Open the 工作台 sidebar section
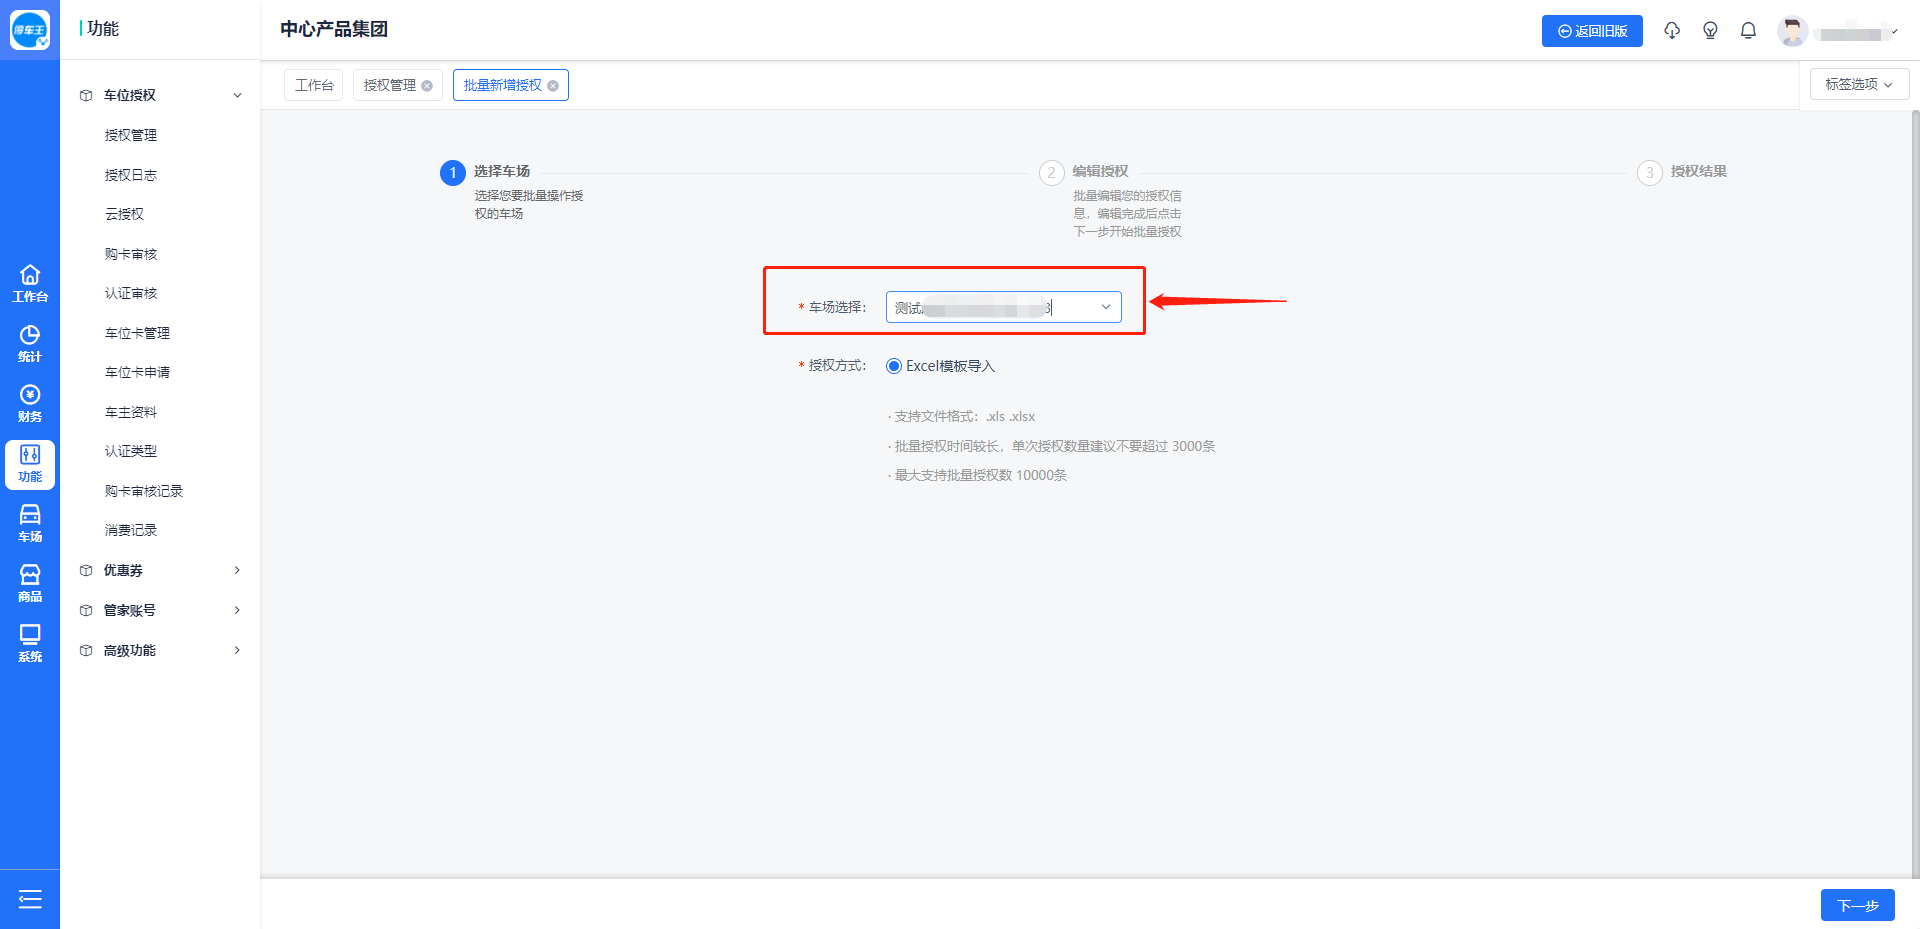 (30, 283)
